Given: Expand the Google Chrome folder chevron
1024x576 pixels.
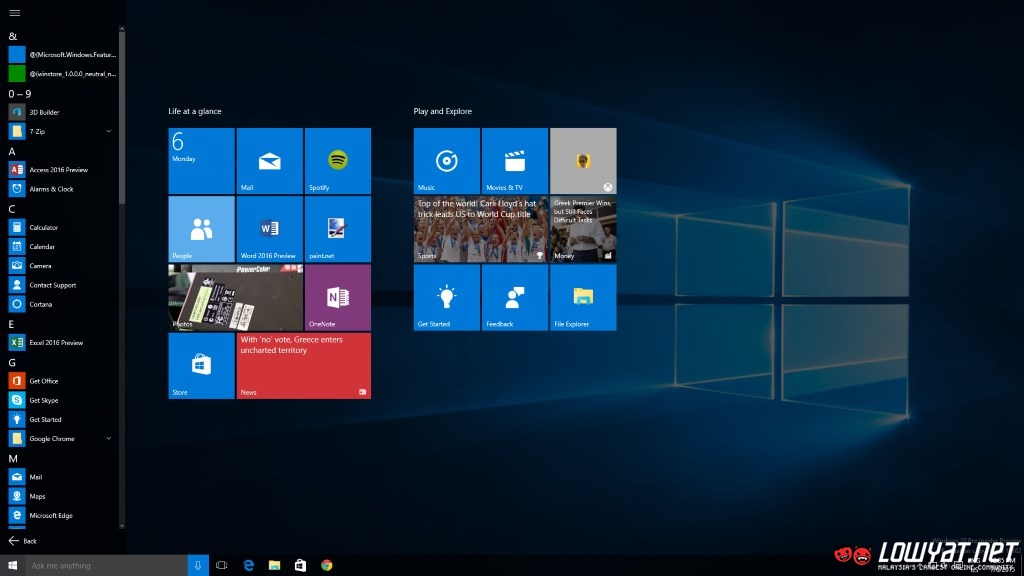Looking at the screenshot, I should click(109, 439).
